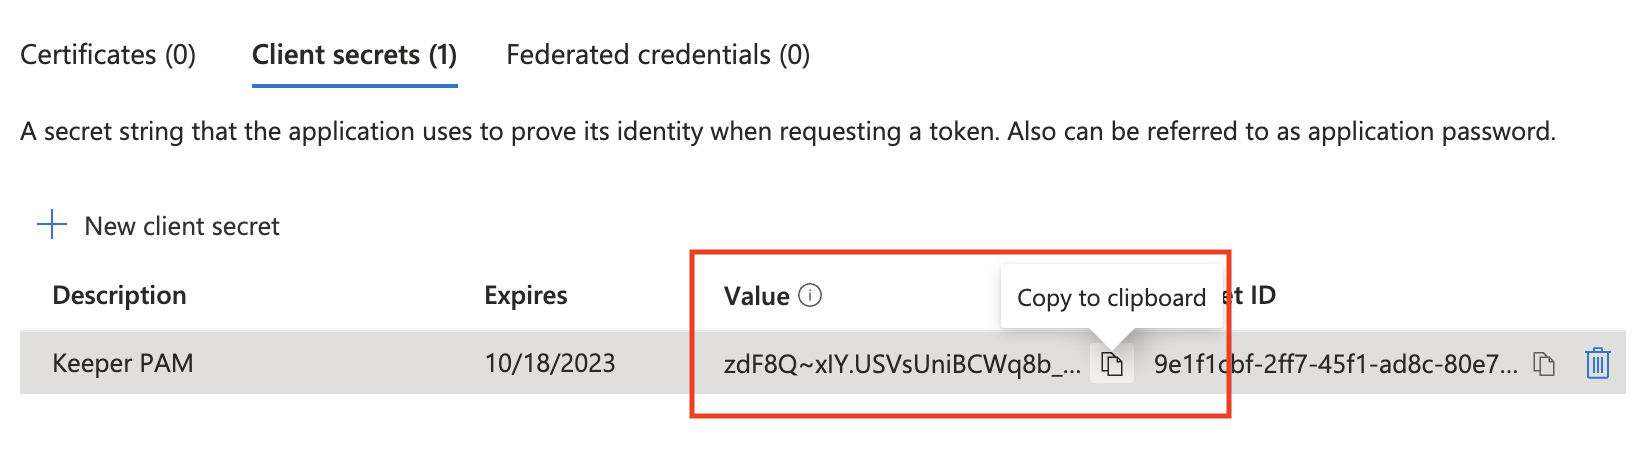Click the Secret ID text starting 9e1f1
The width and height of the screenshot is (1637, 450).
click(1335, 364)
